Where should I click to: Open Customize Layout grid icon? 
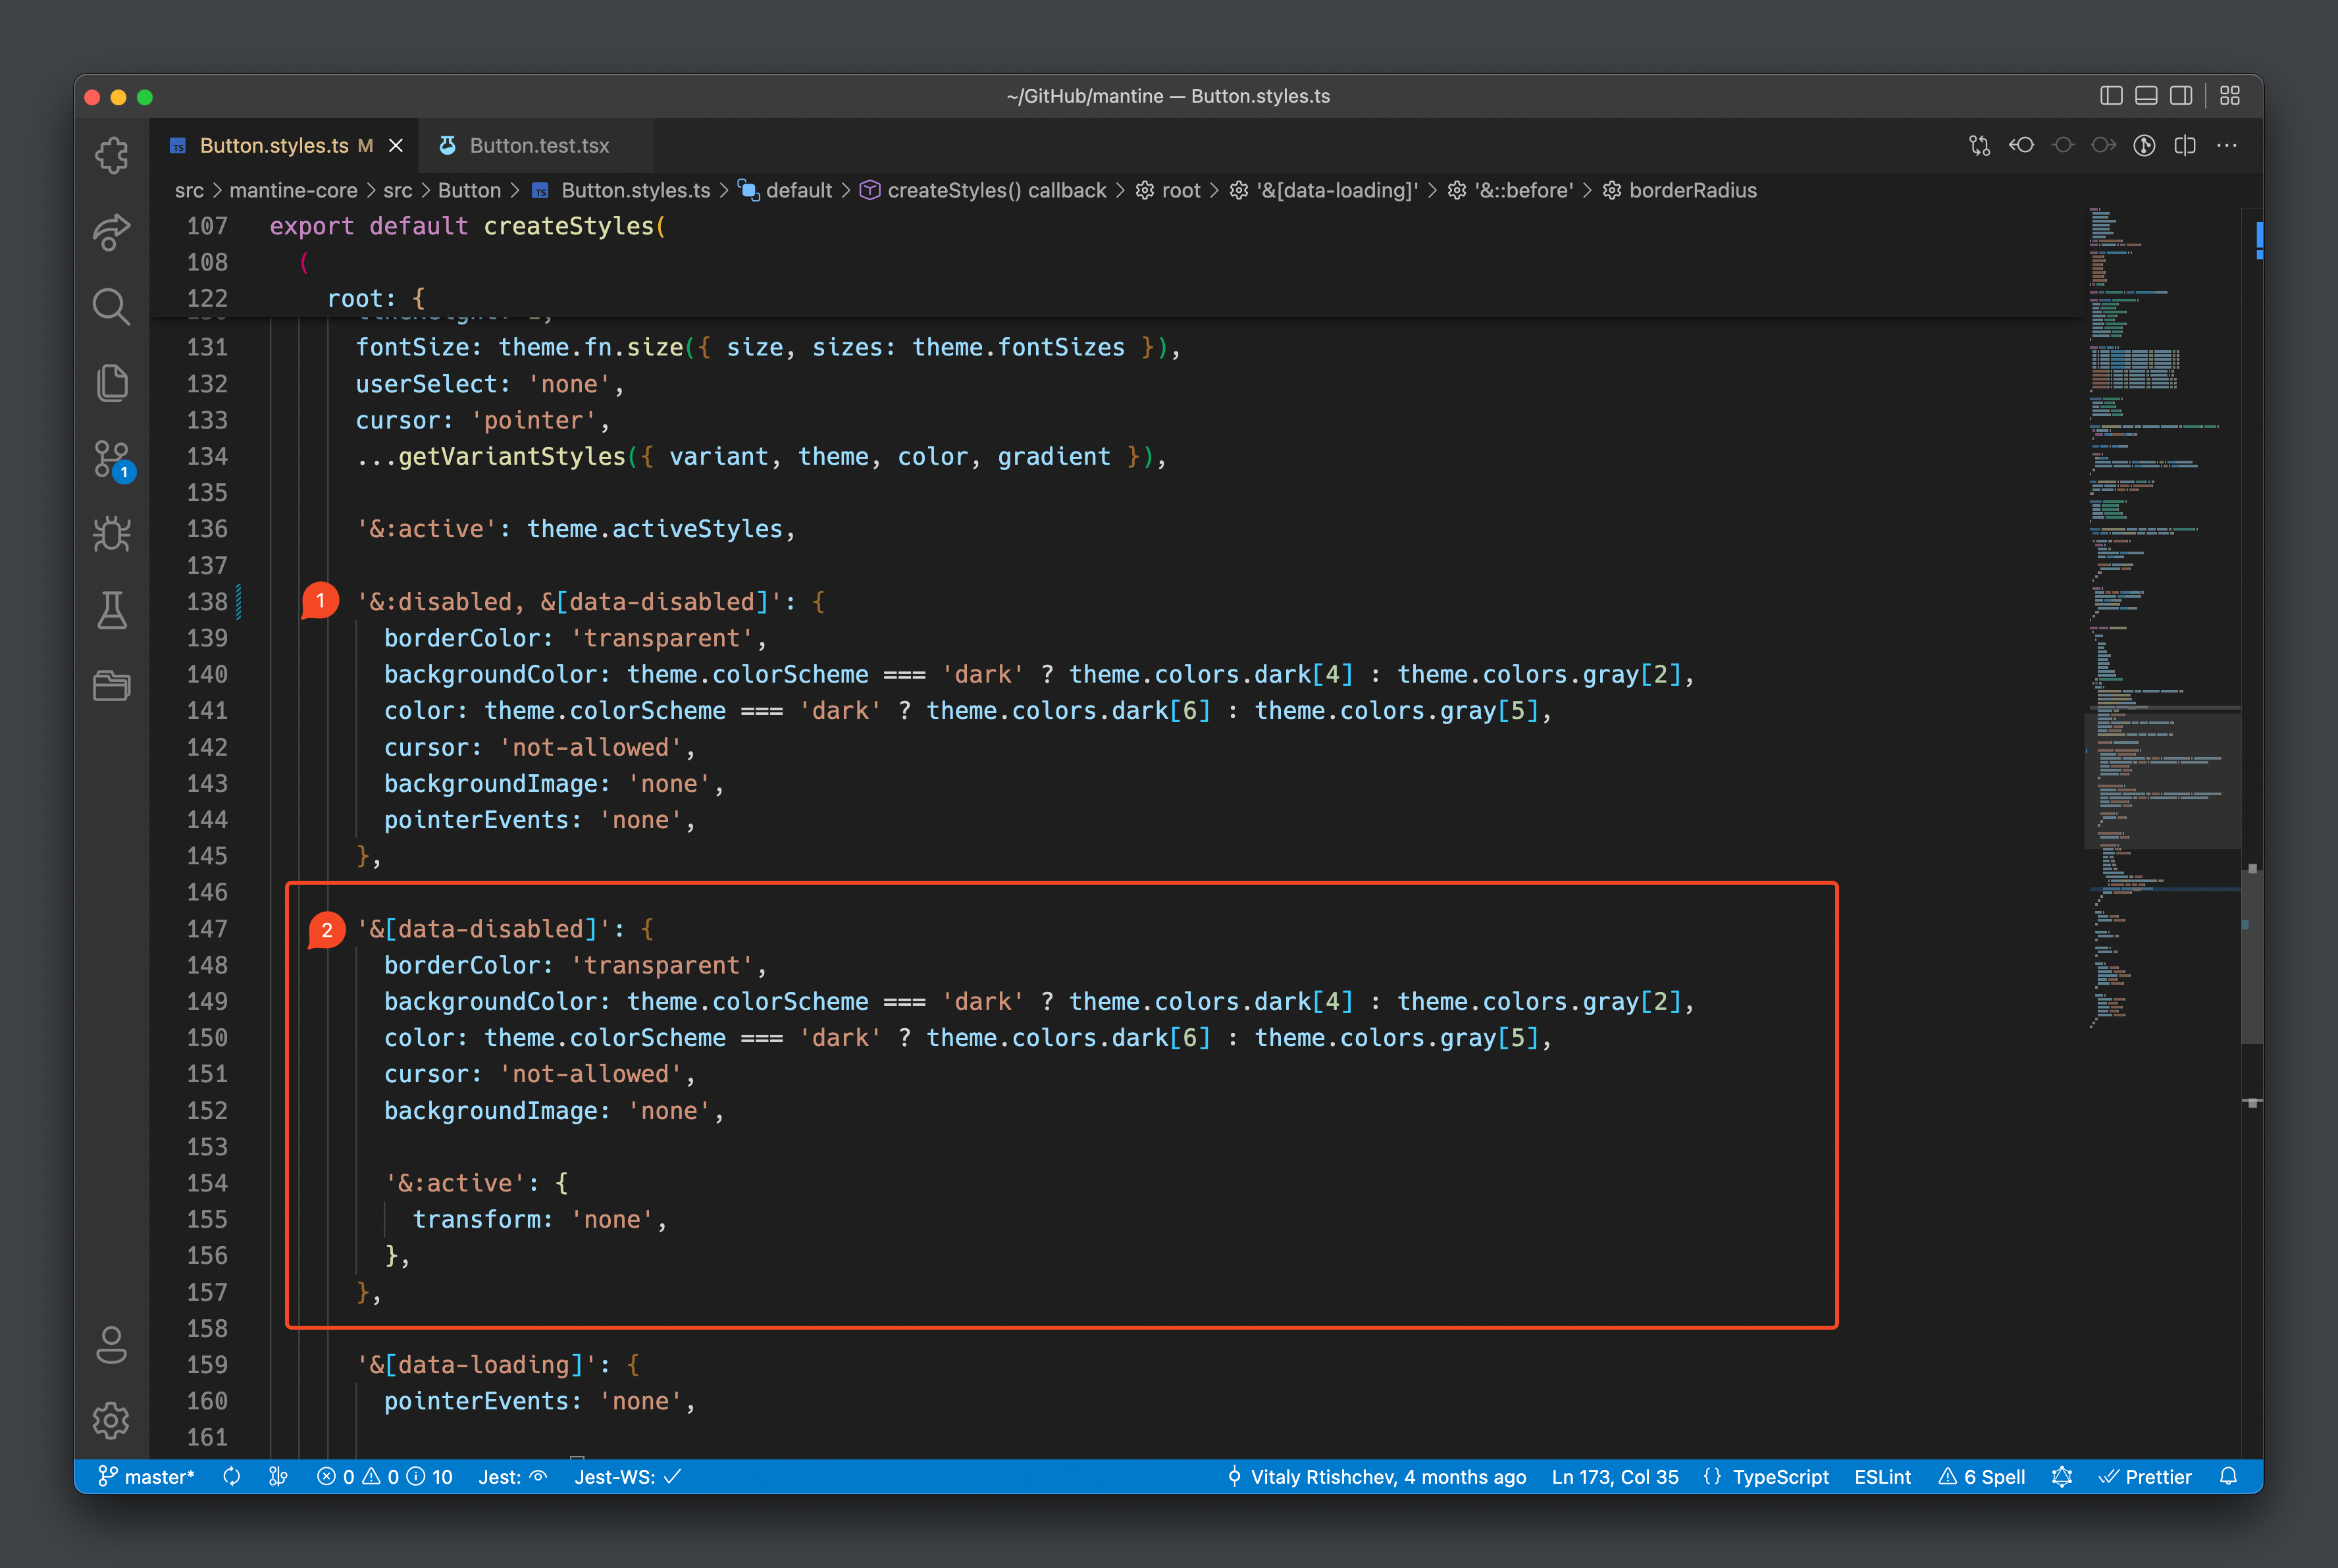coord(2230,96)
